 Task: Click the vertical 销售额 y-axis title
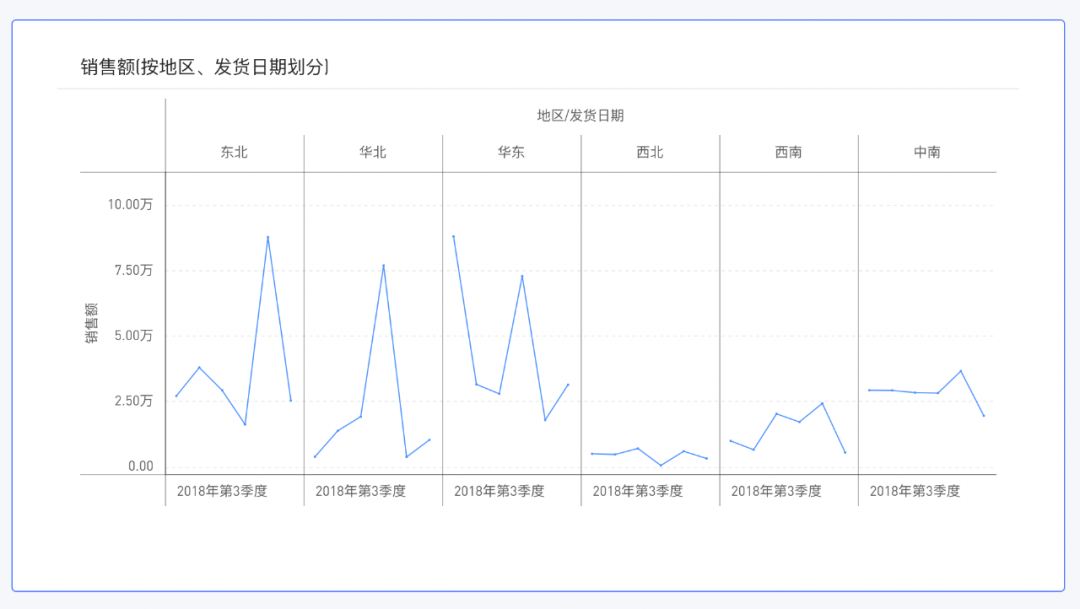click(x=91, y=323)
